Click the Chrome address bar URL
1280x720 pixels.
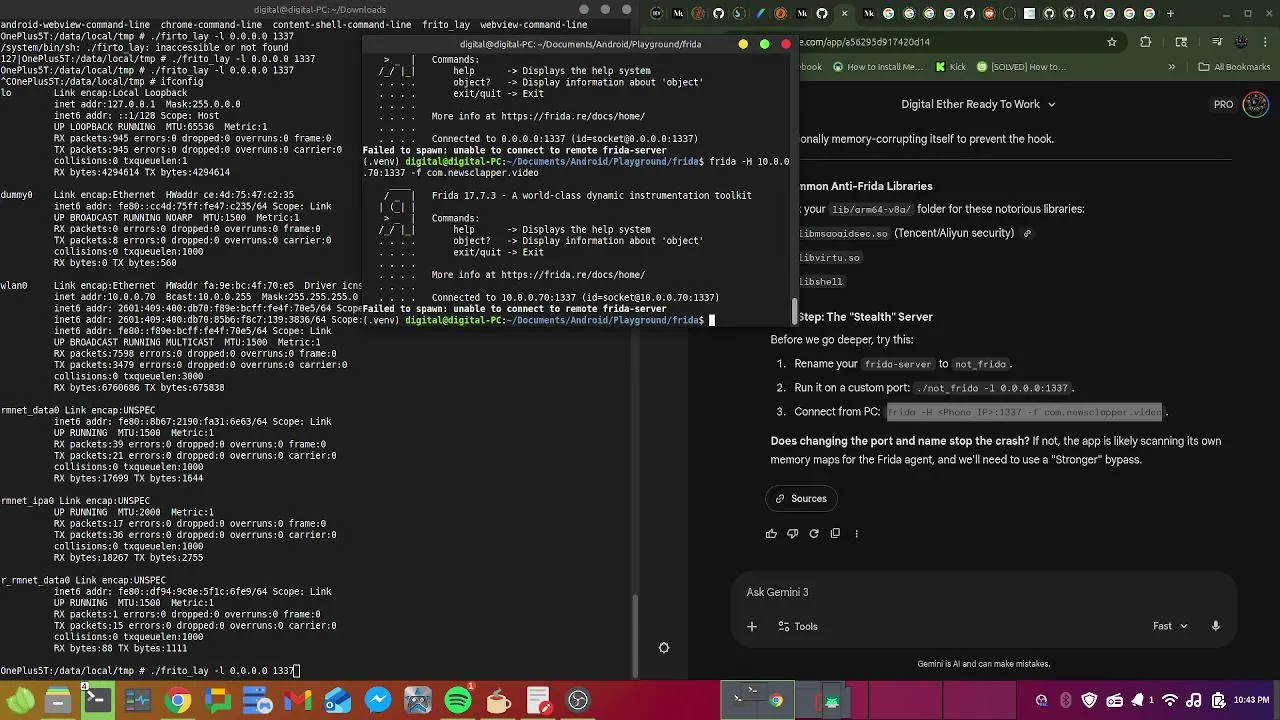coord(864,42)
